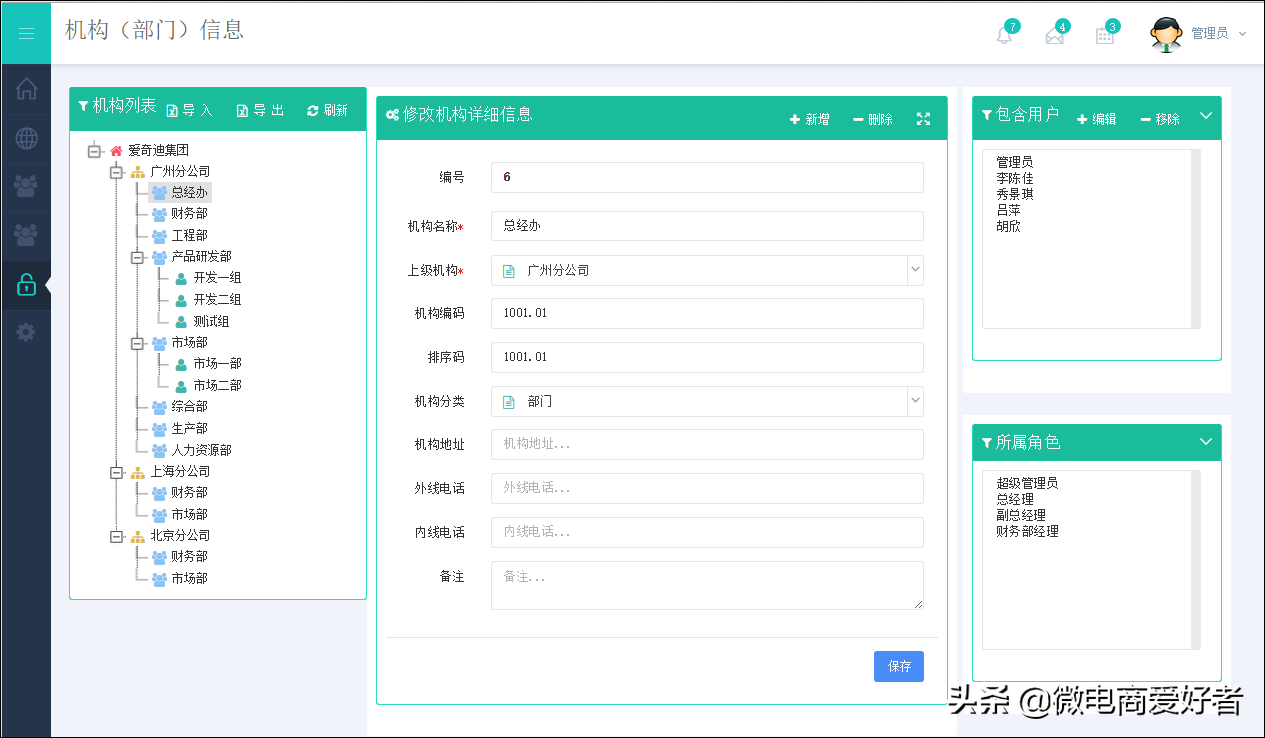Go to the home icon in sidebar

(26, 88)
